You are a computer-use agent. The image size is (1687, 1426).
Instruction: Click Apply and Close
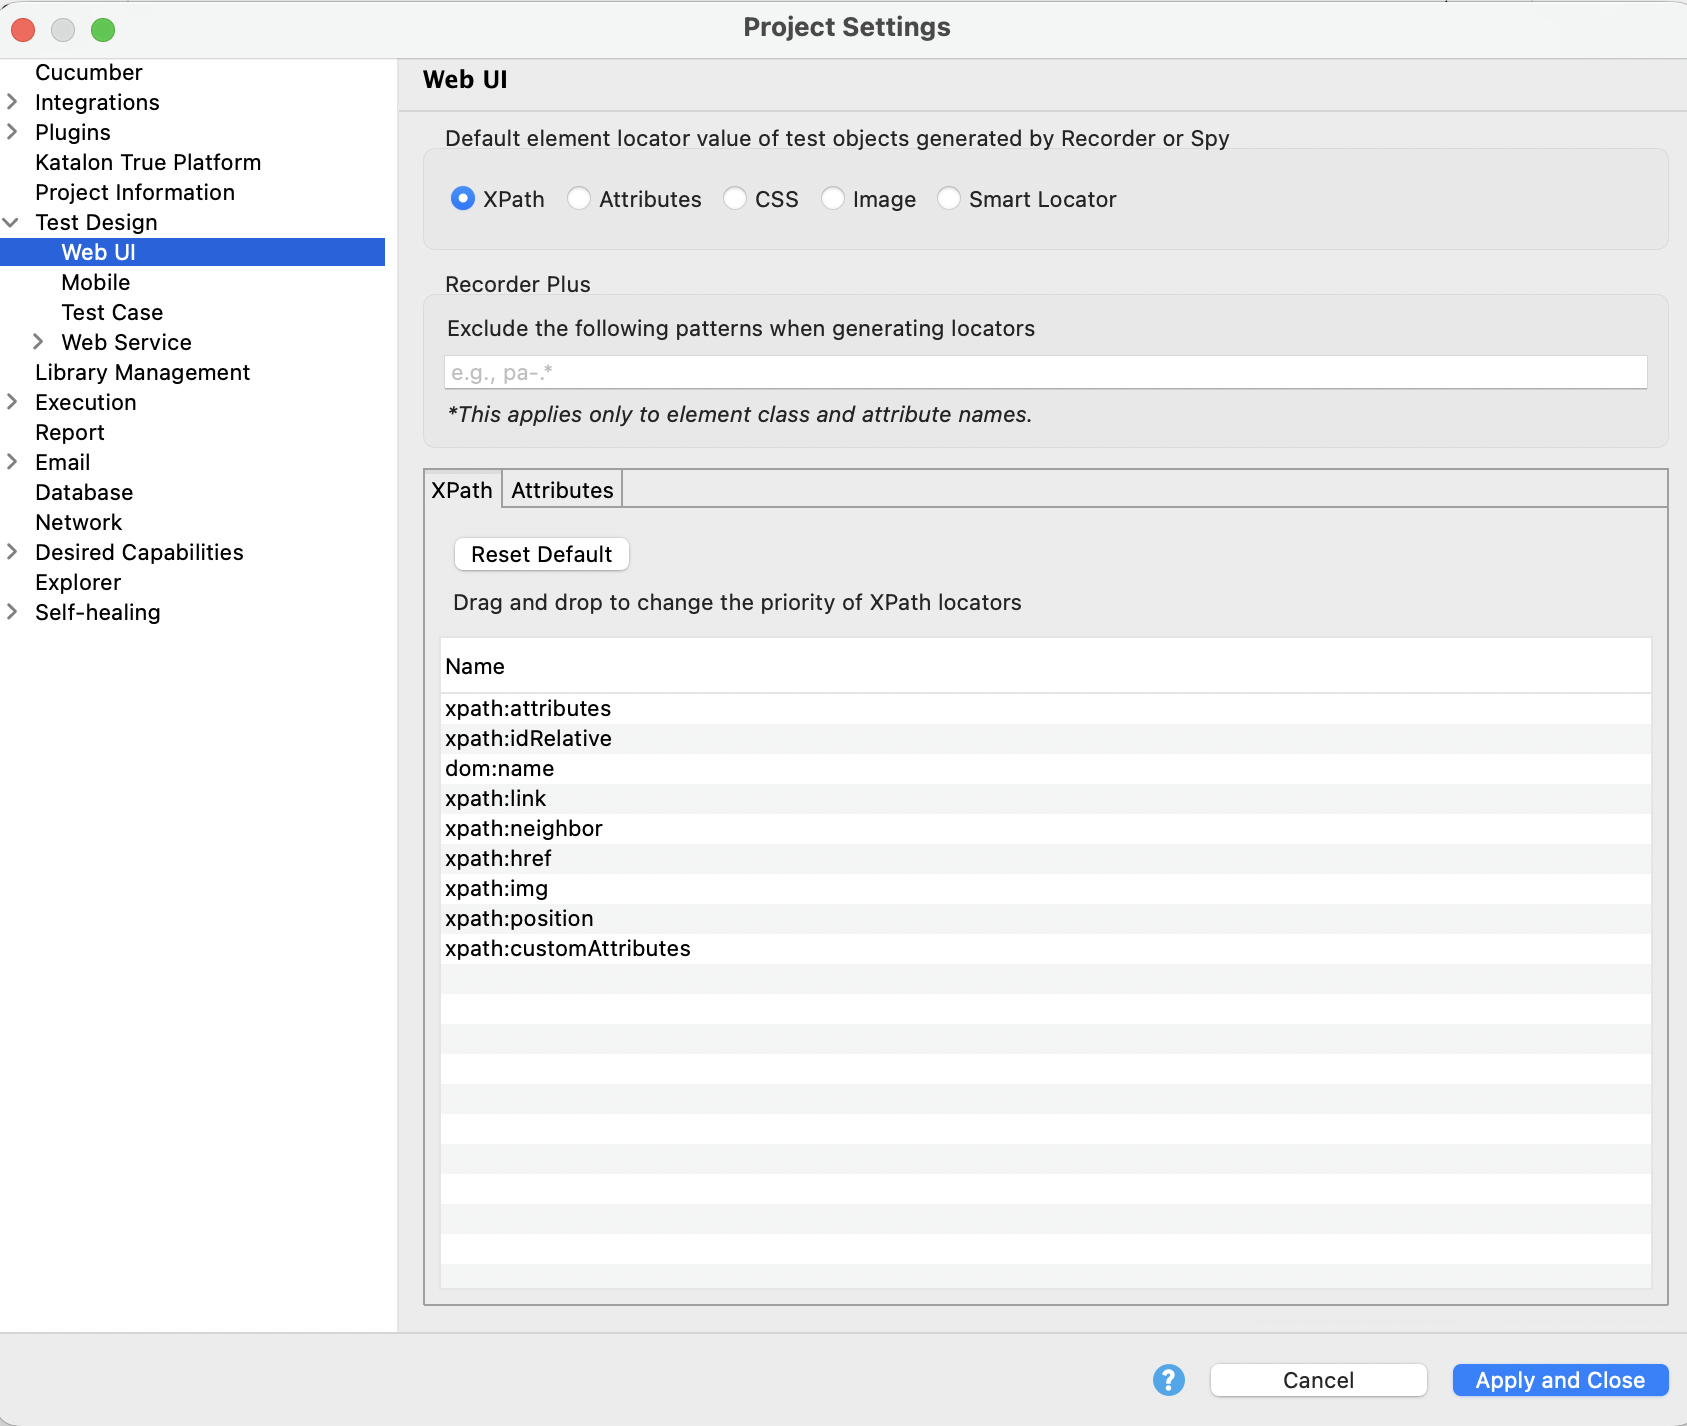click(x=1560, y=1380)
